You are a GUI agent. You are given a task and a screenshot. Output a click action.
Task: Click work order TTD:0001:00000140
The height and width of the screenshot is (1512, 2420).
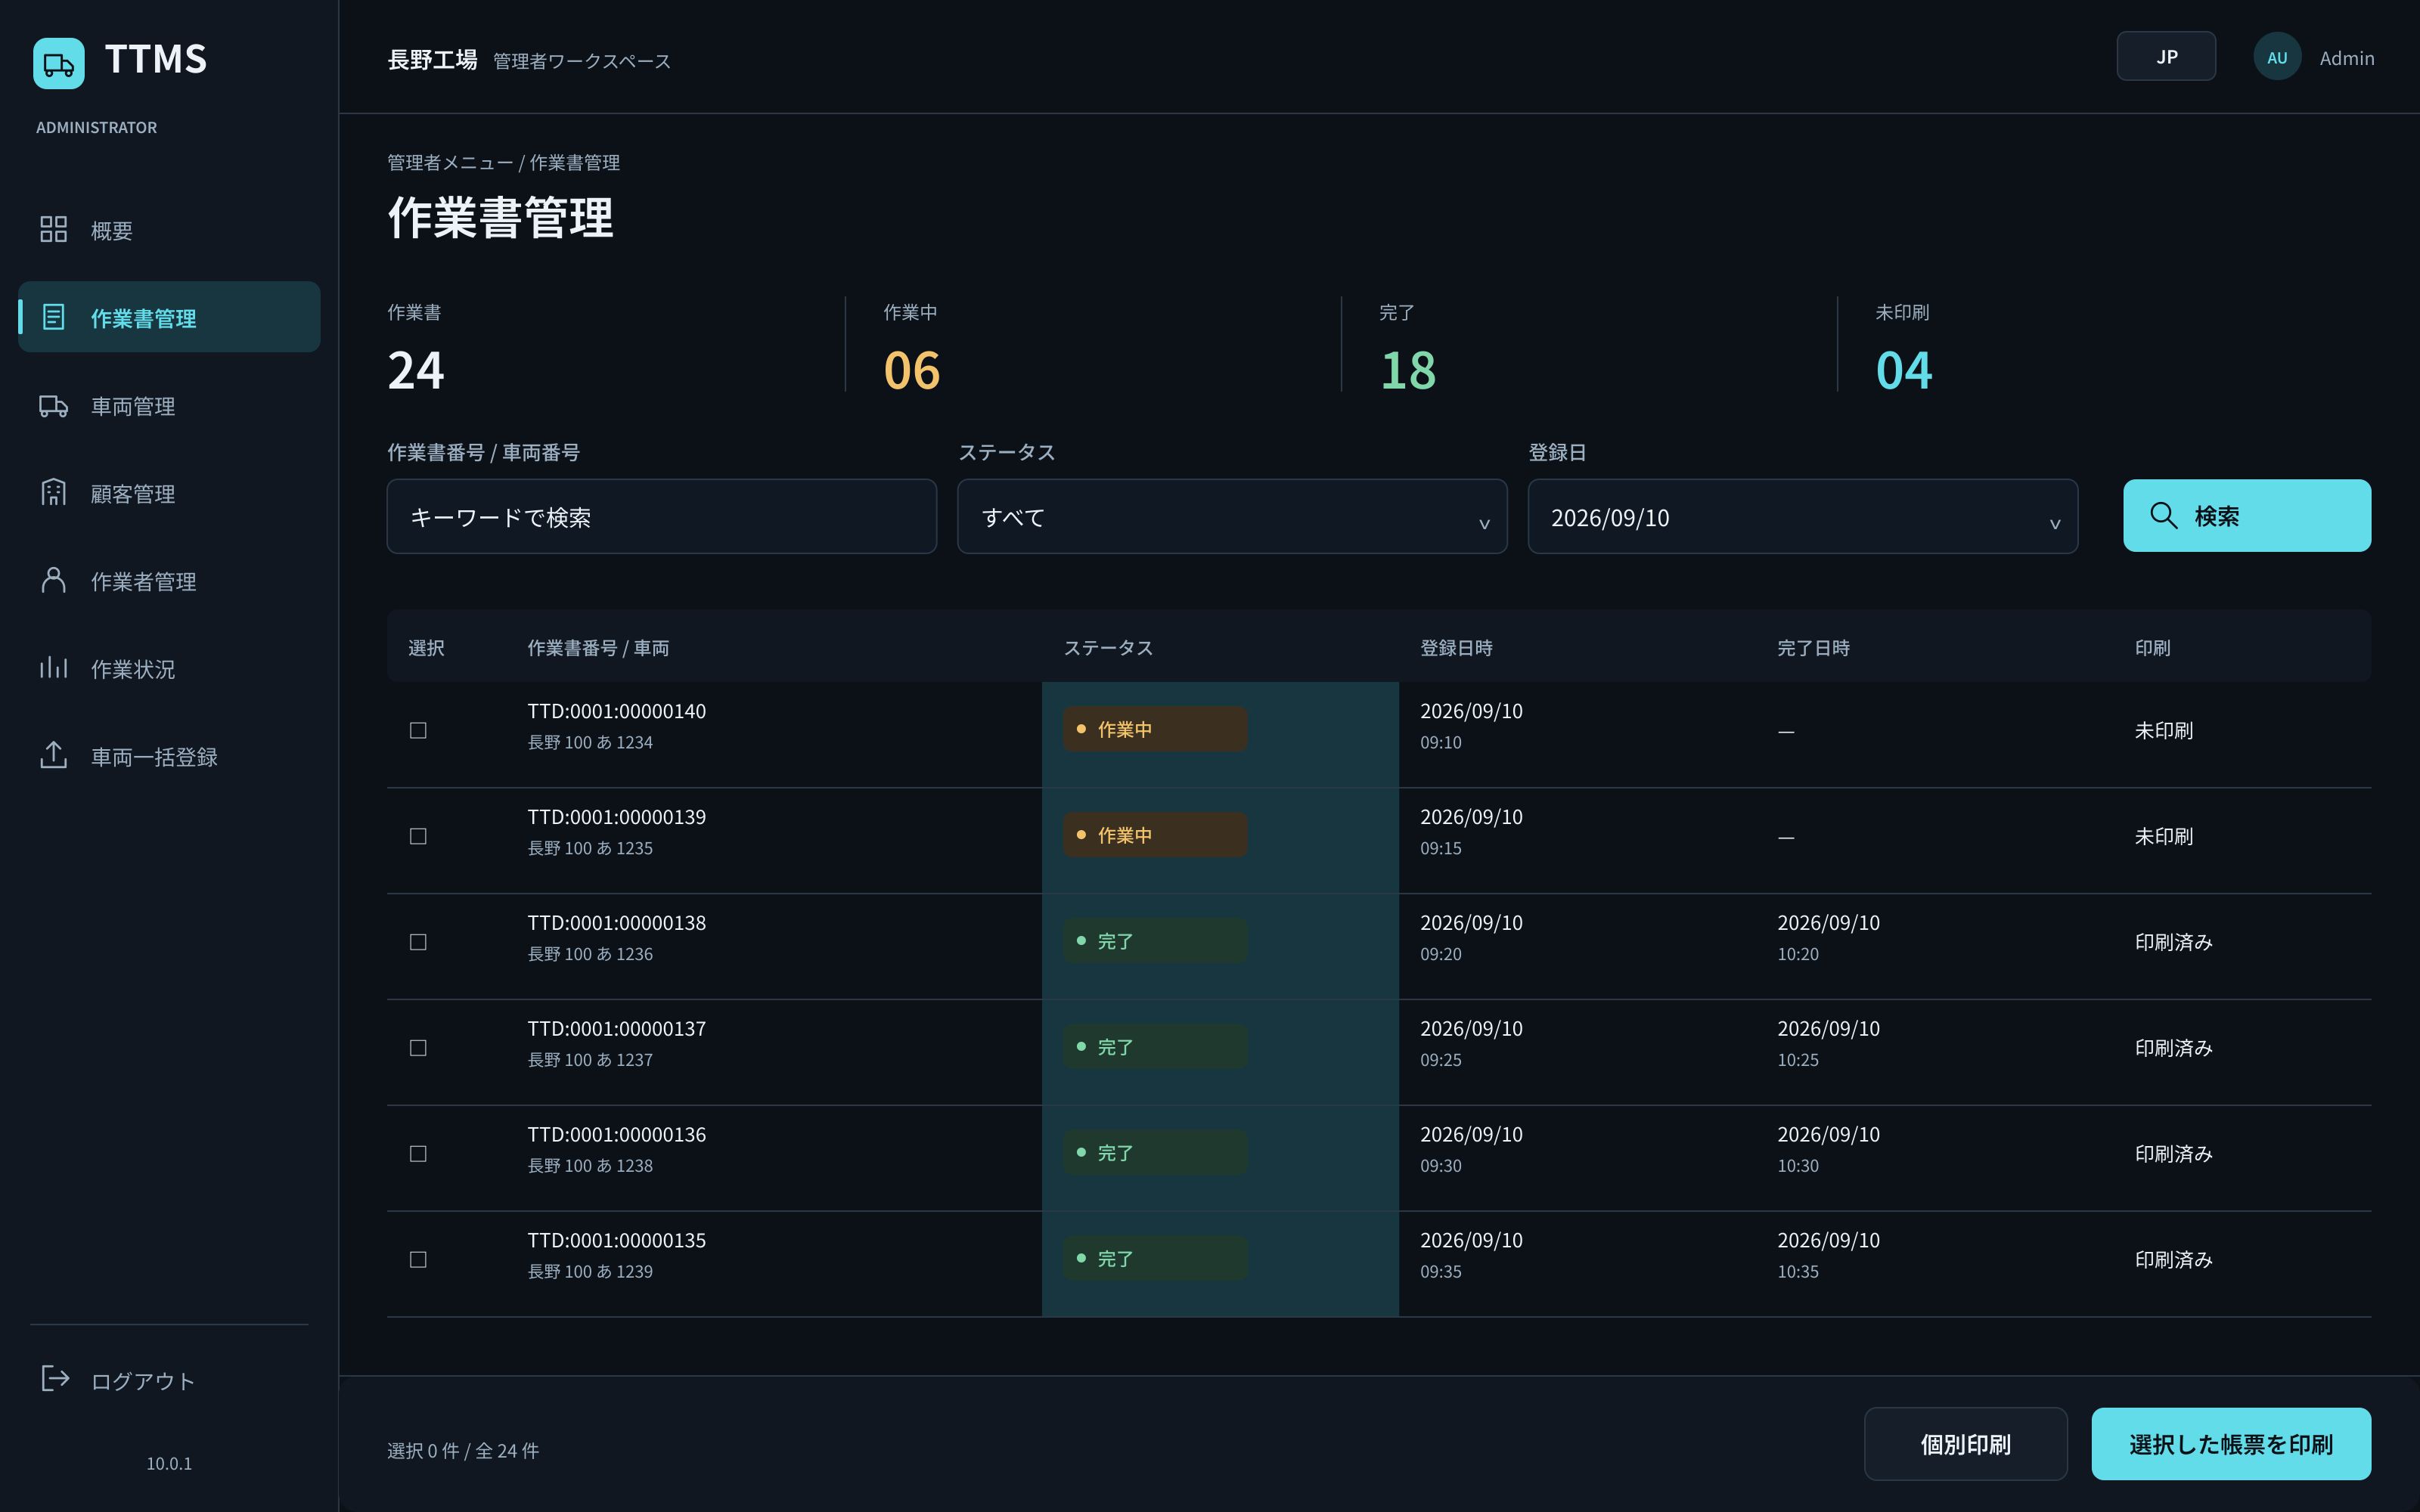click(617, 711)
